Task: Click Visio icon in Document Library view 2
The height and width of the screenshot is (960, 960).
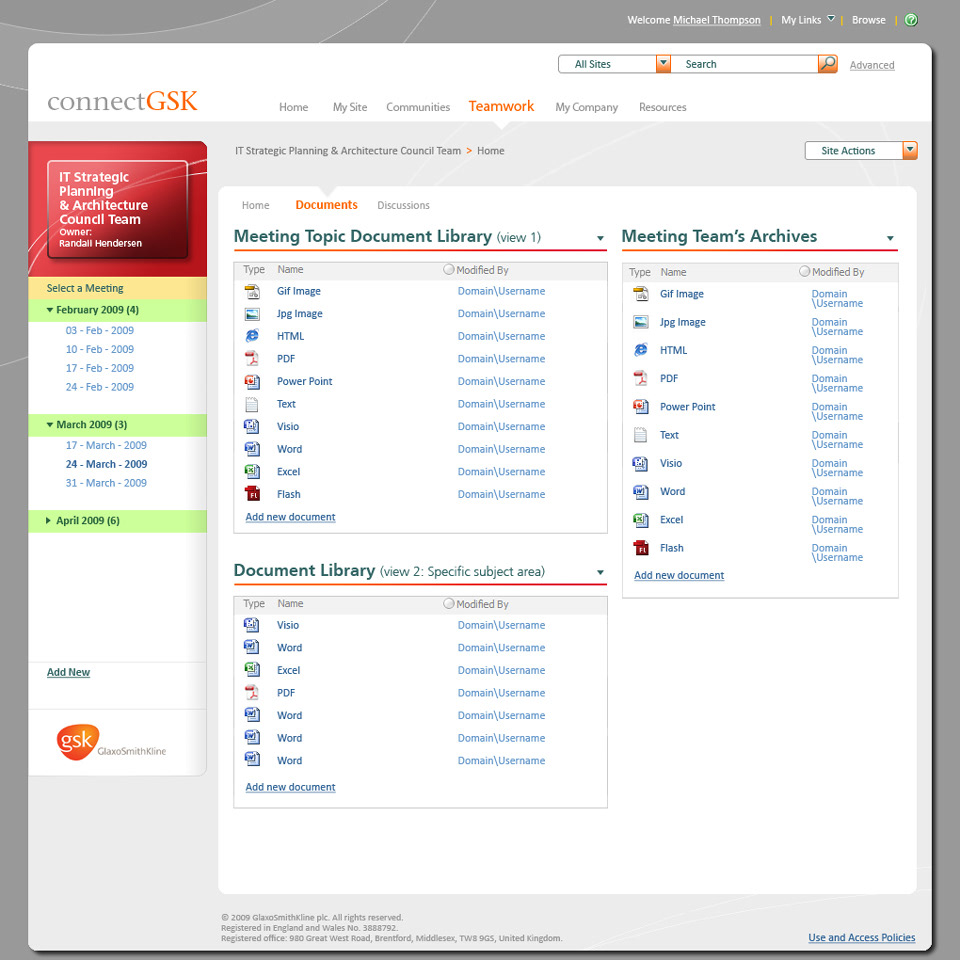Action: pyautogui.click(x=252, y=625)
